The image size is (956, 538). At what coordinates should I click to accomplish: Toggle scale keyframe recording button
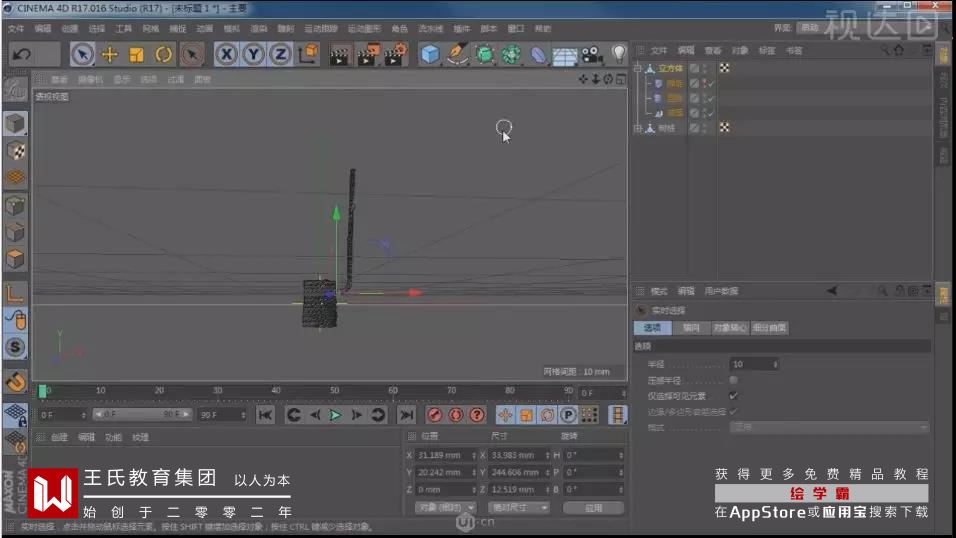tap(526, 415)
